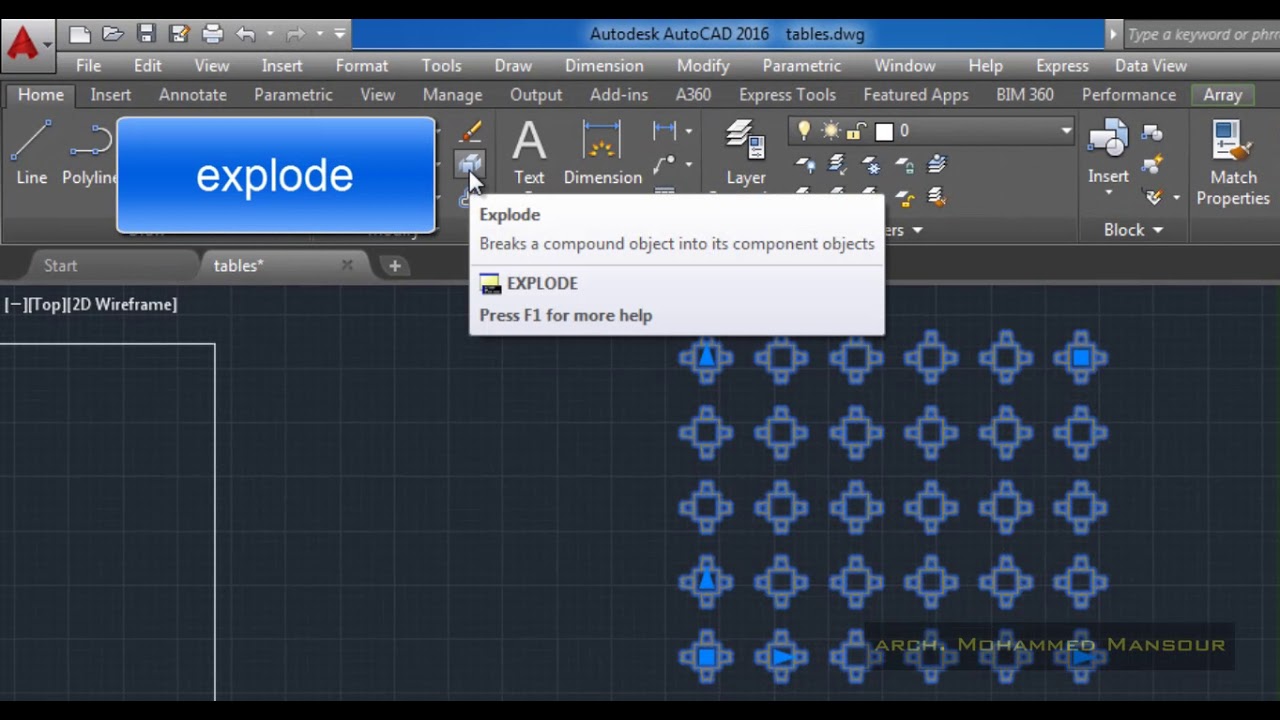
Task: Click the Block Editor icon
Action: pos(1152,164)
